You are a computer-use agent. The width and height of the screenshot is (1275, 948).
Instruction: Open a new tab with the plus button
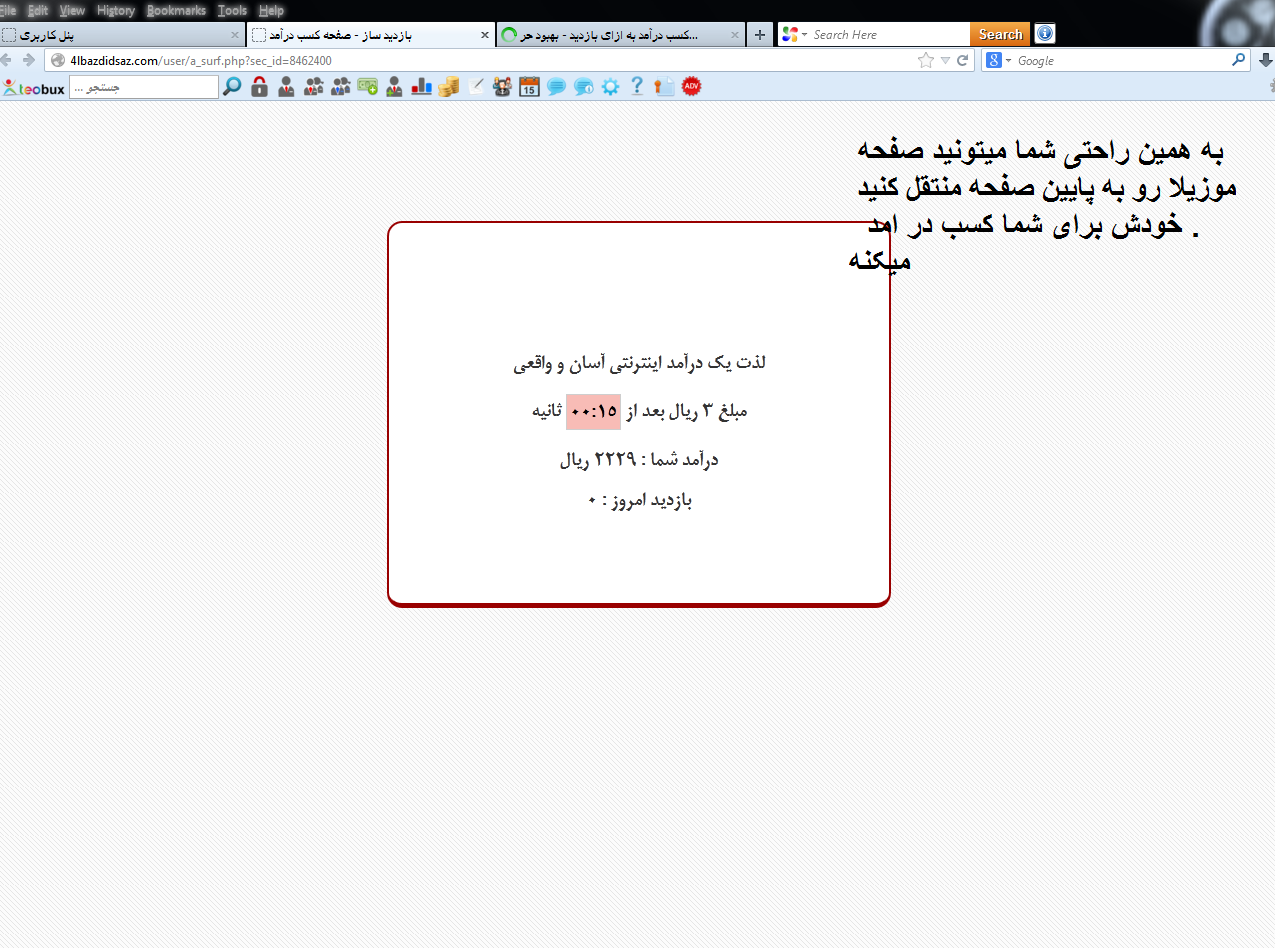[x=760, y=35]
